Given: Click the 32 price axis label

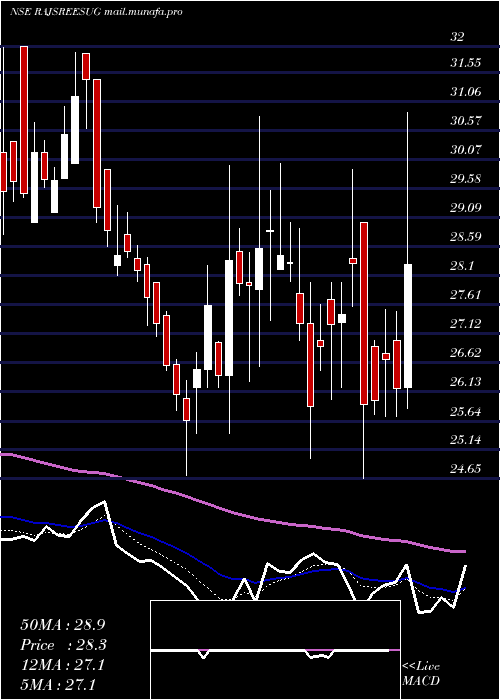Looking at the screenshot, I should (x=457, y=37).
